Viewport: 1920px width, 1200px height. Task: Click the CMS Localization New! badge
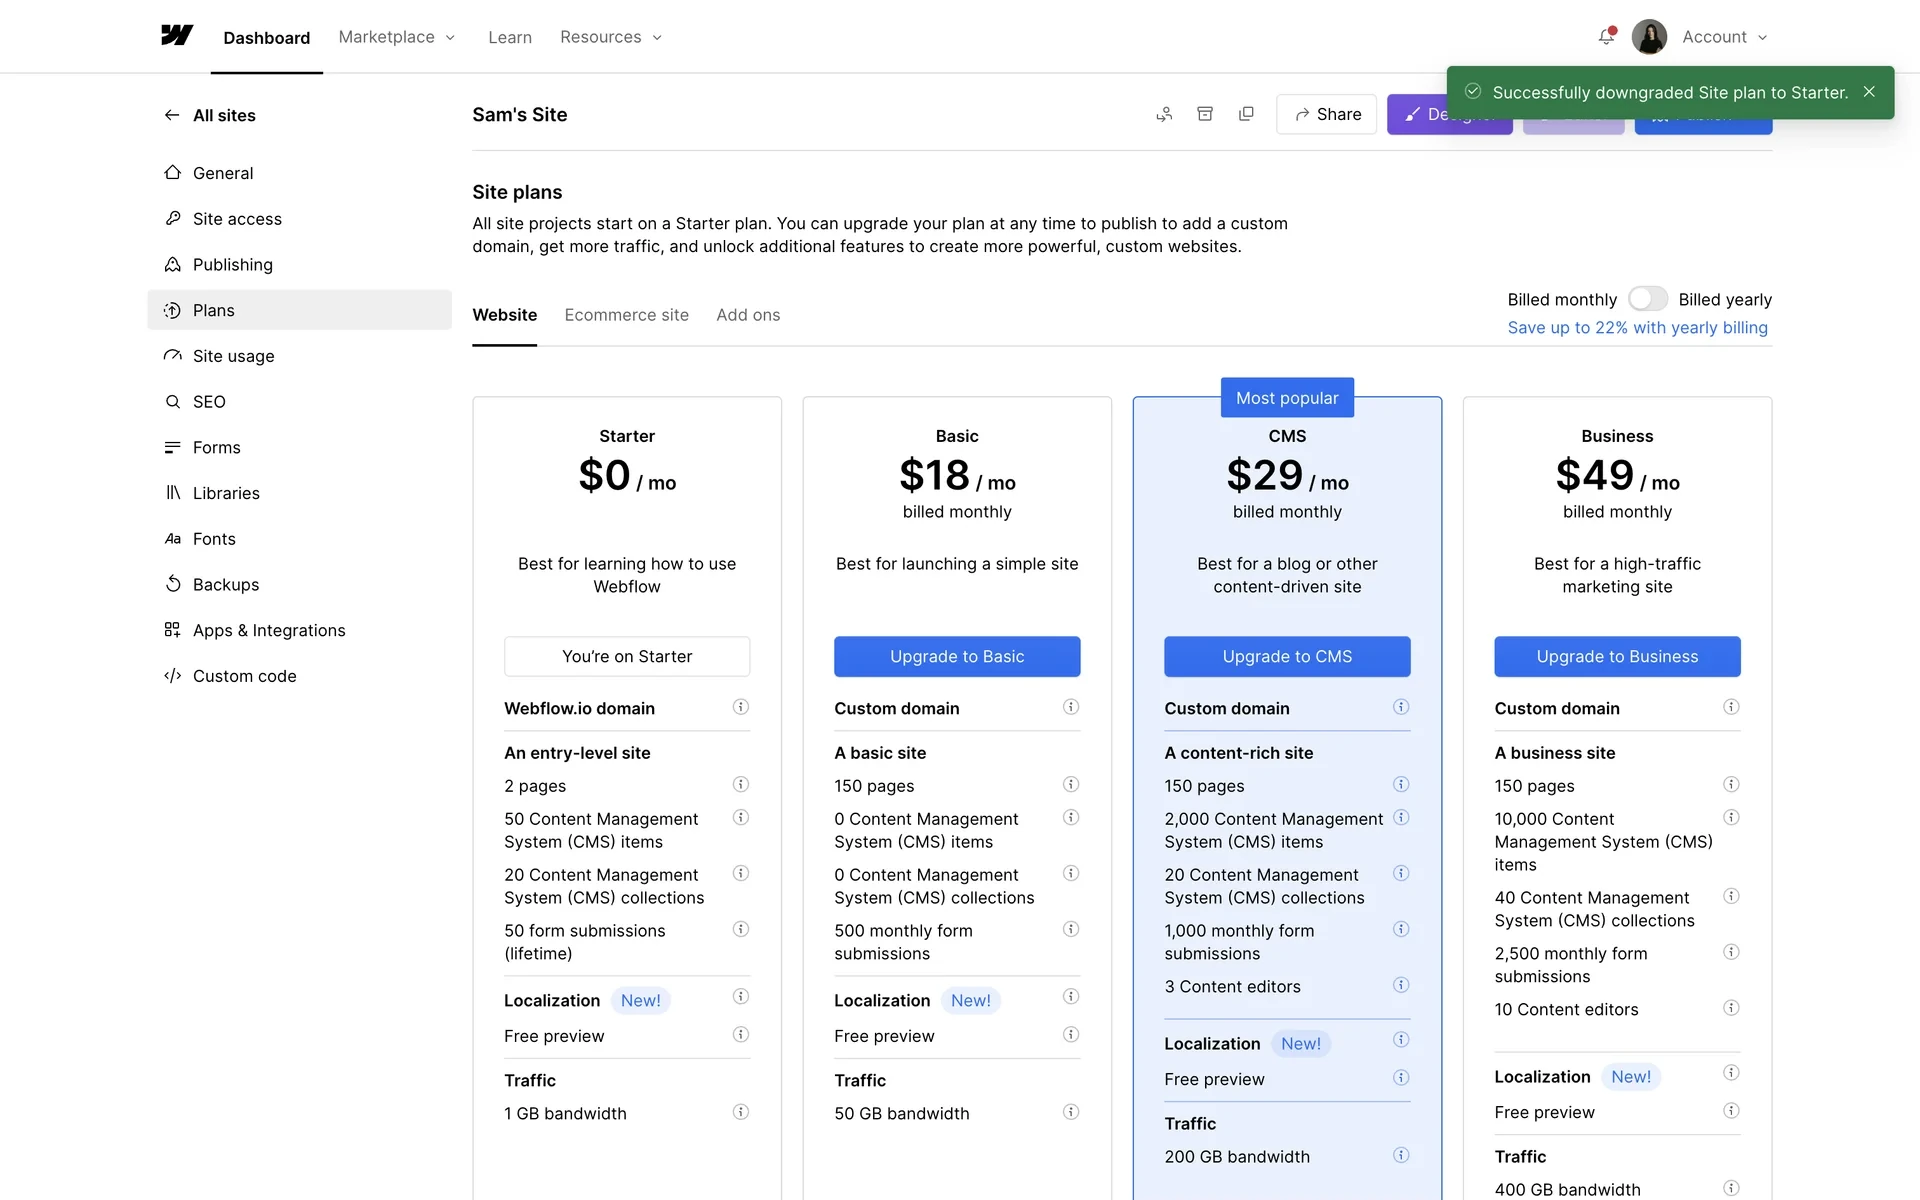[x=1300, y=1044]
